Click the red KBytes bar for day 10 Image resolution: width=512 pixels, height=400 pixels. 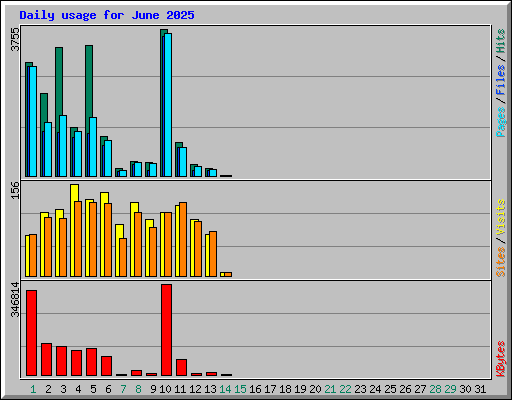pos(167,330)
